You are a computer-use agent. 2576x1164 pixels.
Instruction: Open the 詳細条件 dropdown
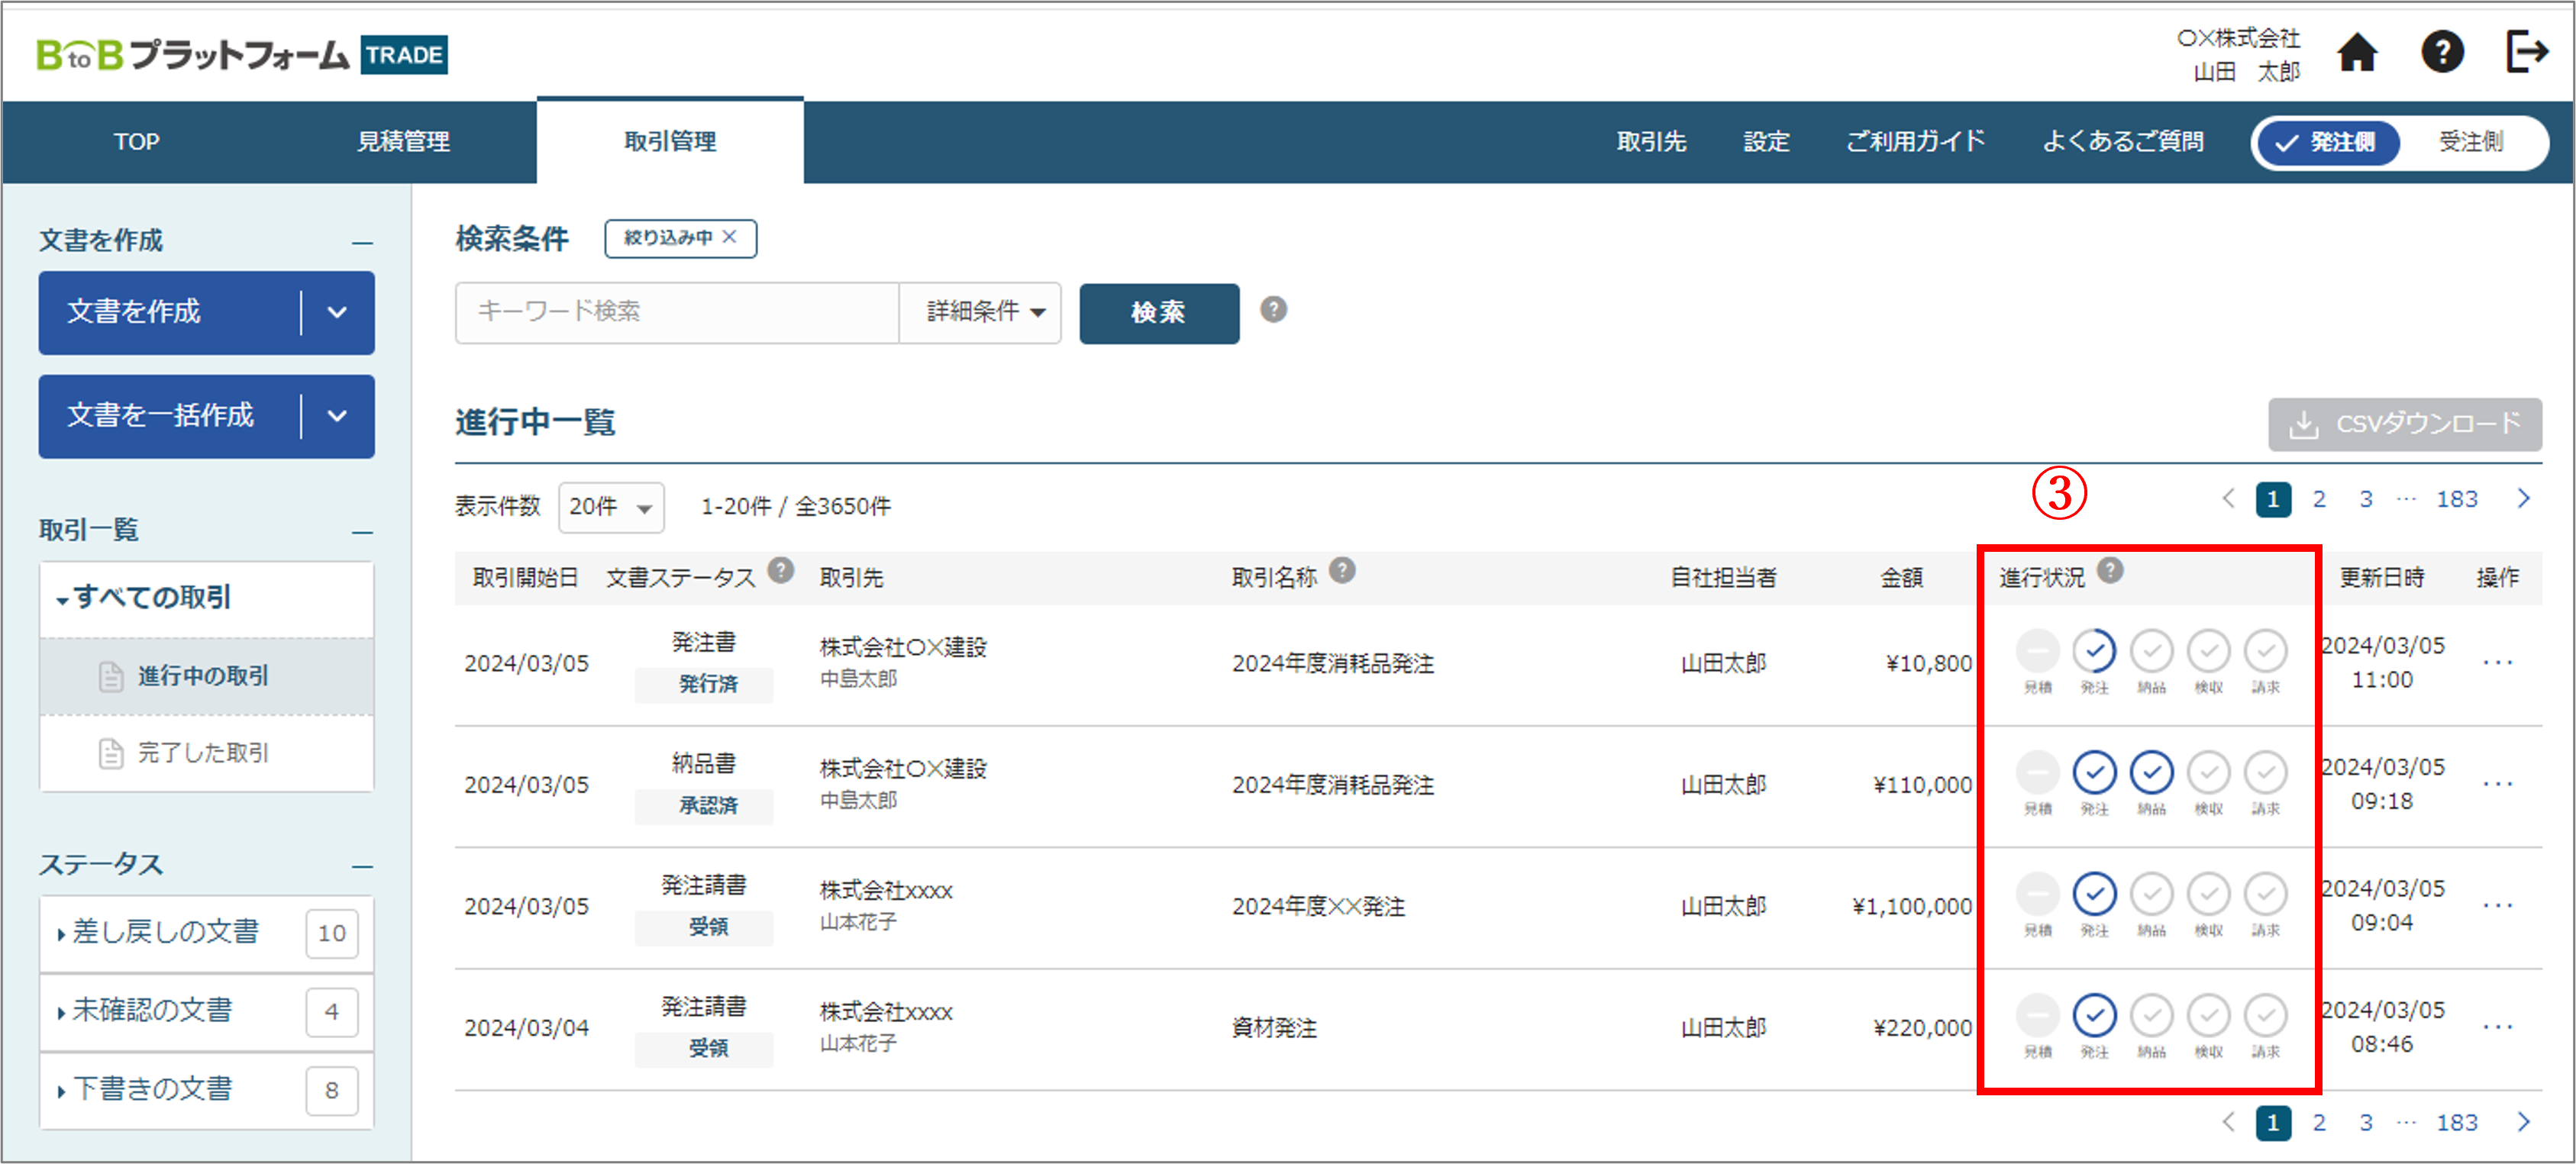[982, 312]
